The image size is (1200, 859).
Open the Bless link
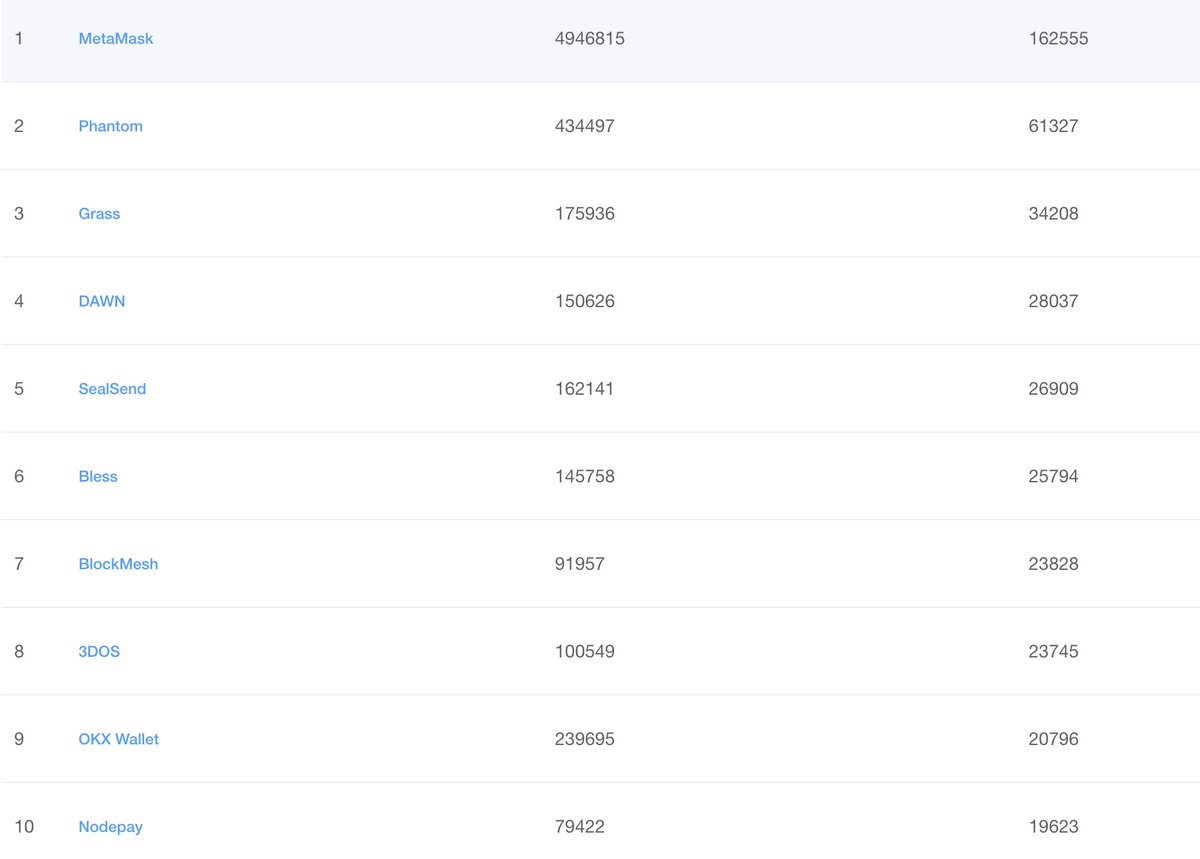(x=97, y=476)
